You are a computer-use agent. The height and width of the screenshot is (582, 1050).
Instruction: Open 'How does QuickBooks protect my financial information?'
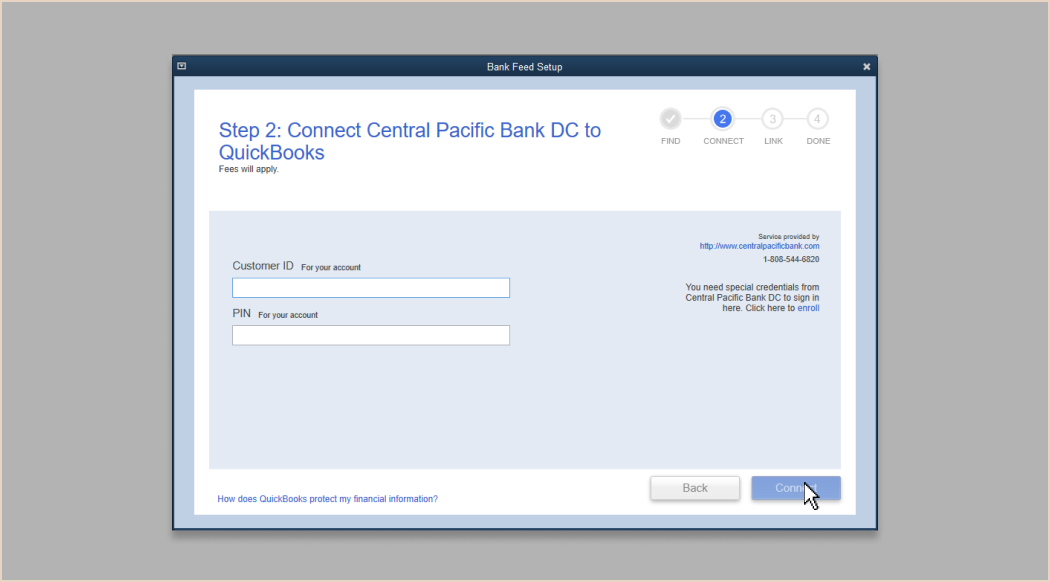327,499
